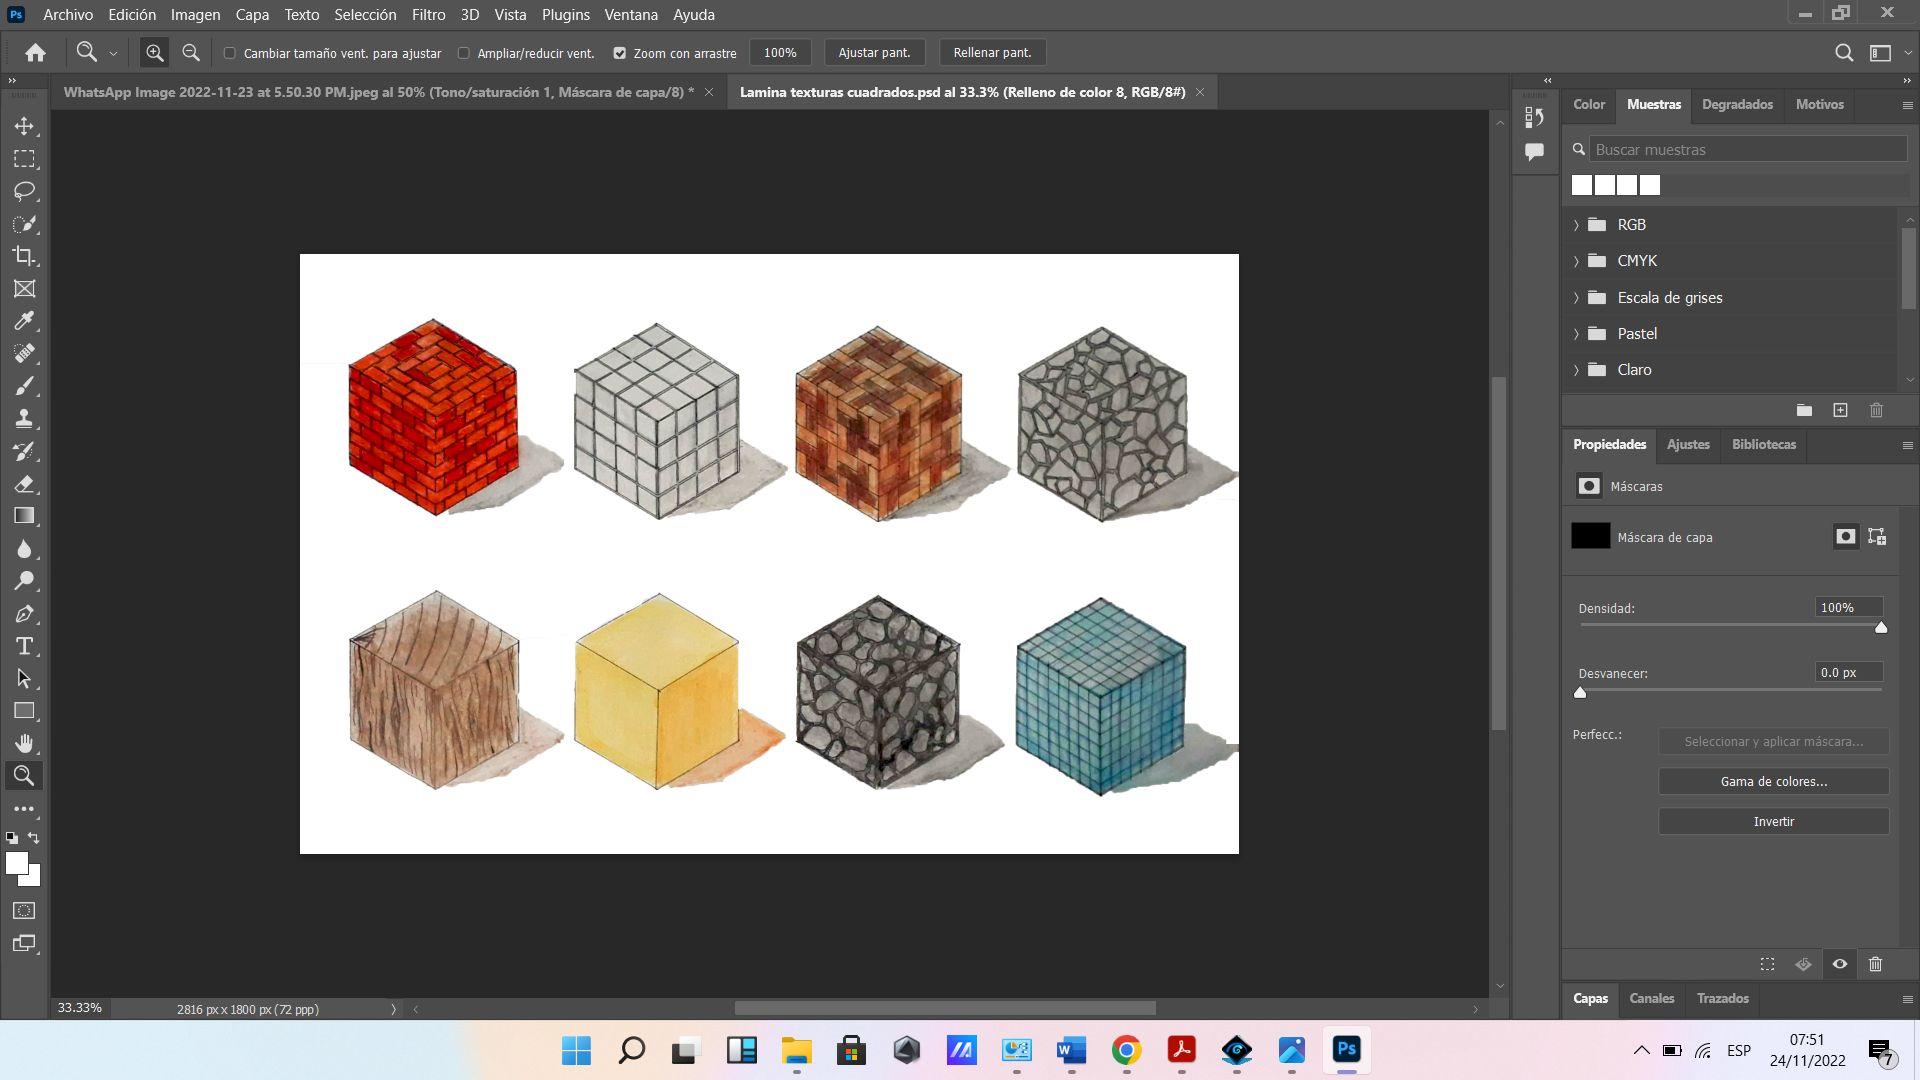
Task: Select the Eyedropper tool
Action: pyautogui.click(x=24, y=321)
